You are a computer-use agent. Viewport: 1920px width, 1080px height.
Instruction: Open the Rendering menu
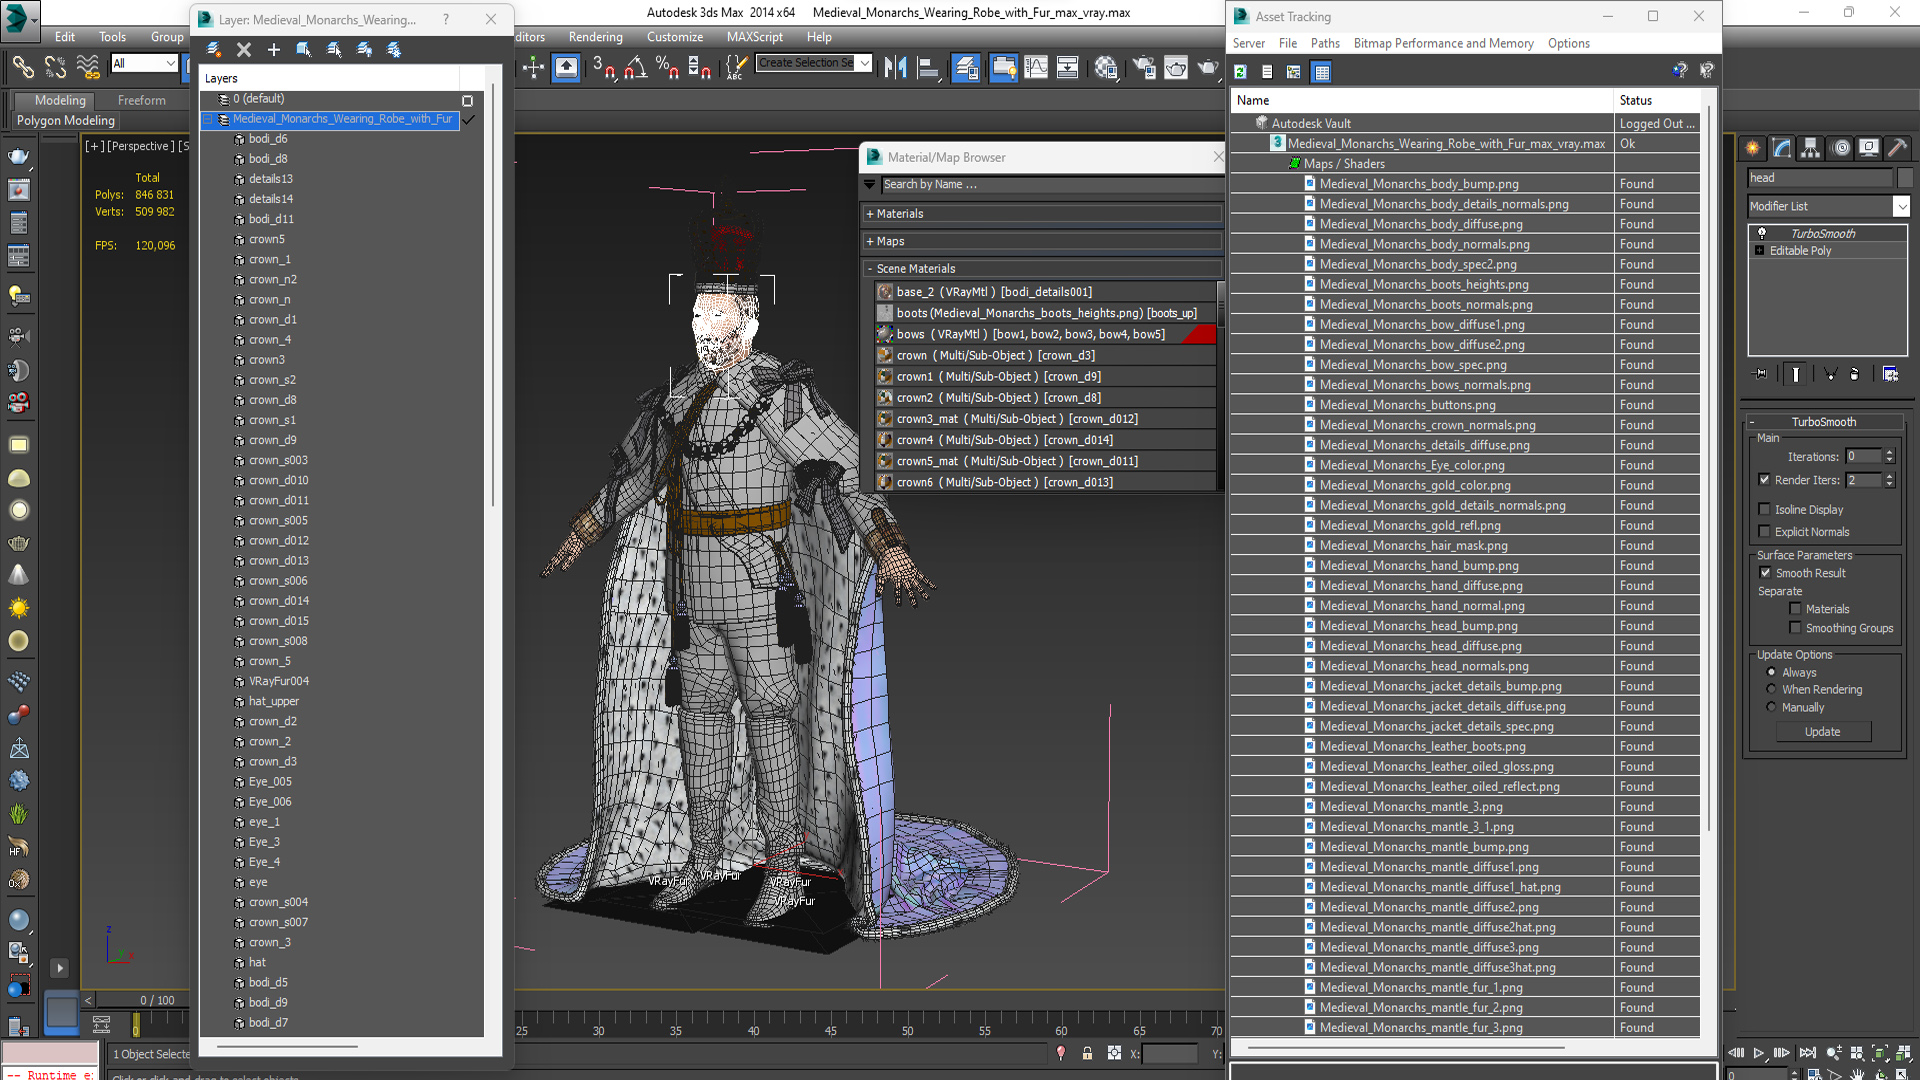click(x=593, y=36)
